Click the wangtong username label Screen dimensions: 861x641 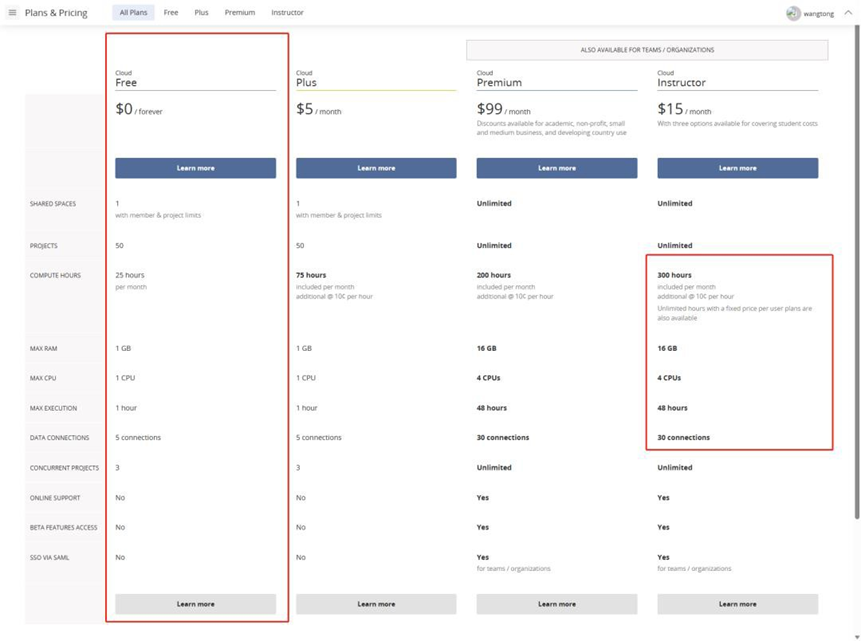click(x=818, y=14)
